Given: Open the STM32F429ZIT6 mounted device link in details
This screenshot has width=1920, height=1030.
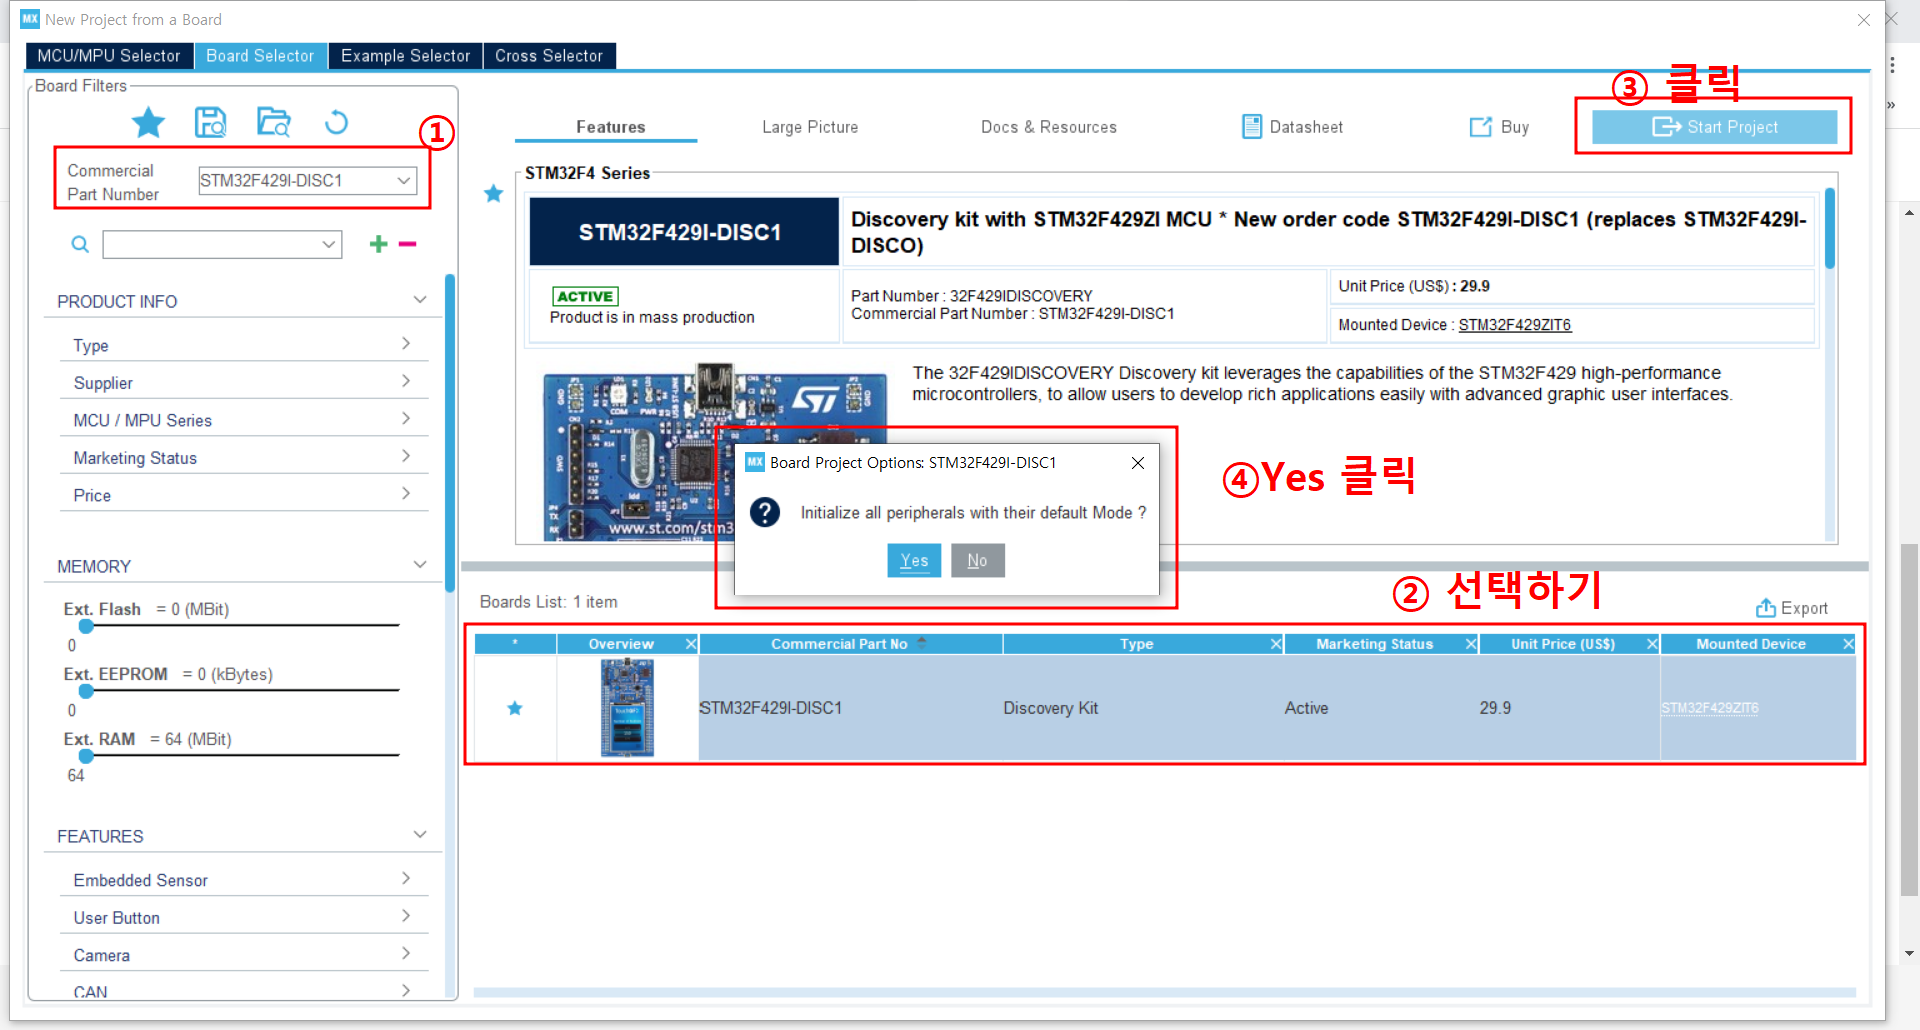Looking at the screenshot, I should [x=1515, y=325].
